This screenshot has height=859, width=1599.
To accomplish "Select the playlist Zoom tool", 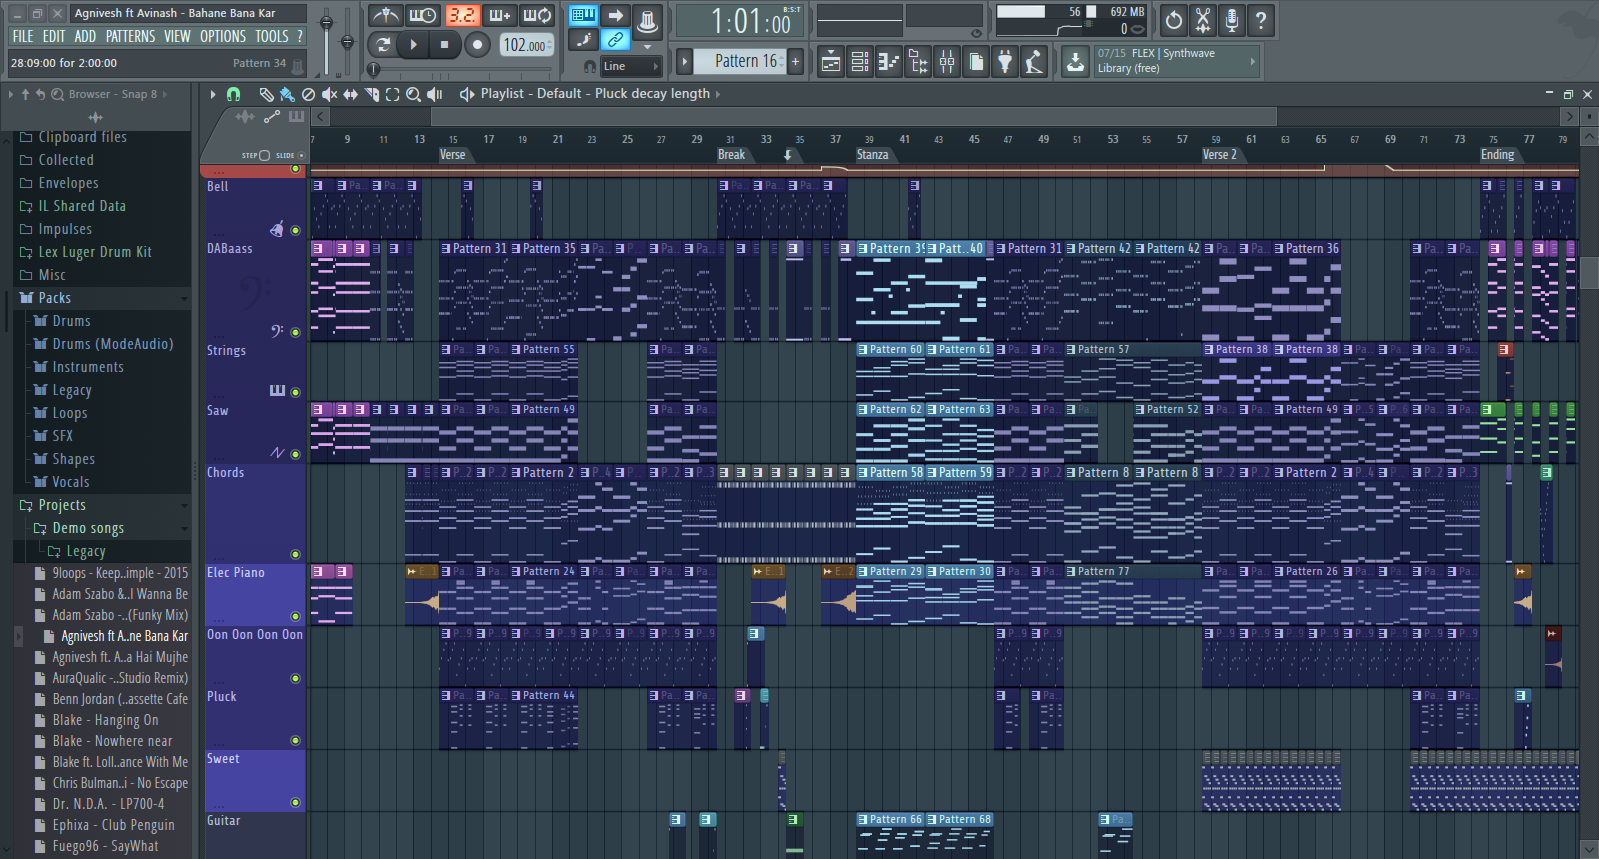I will (x=413, y=94).
